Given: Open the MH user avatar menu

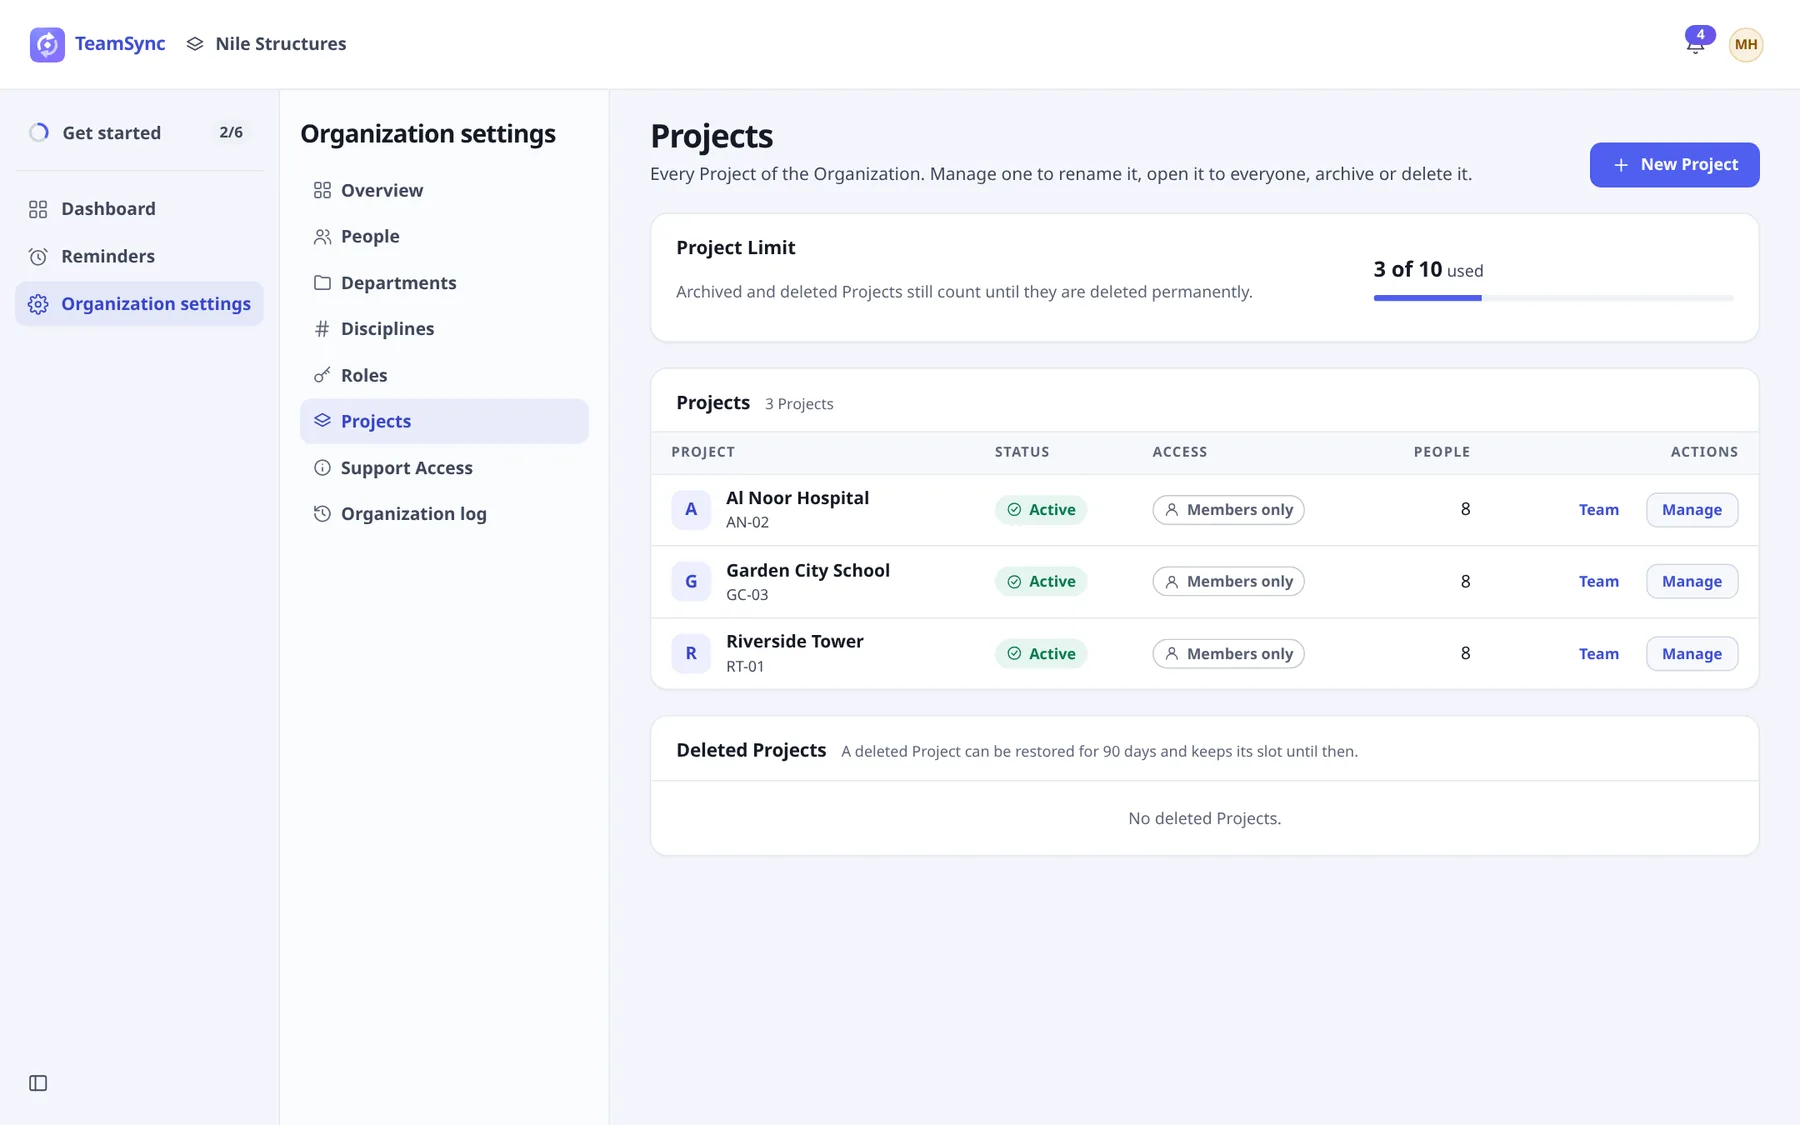Looking at the screenshot, I should 1746,44.
